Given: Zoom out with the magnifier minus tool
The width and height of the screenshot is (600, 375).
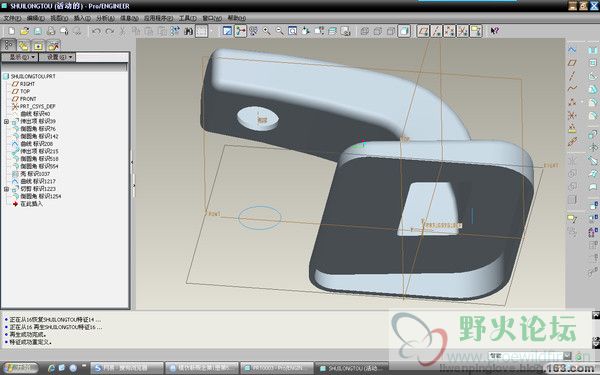Looking at the screenshot, I should [280, 31].
